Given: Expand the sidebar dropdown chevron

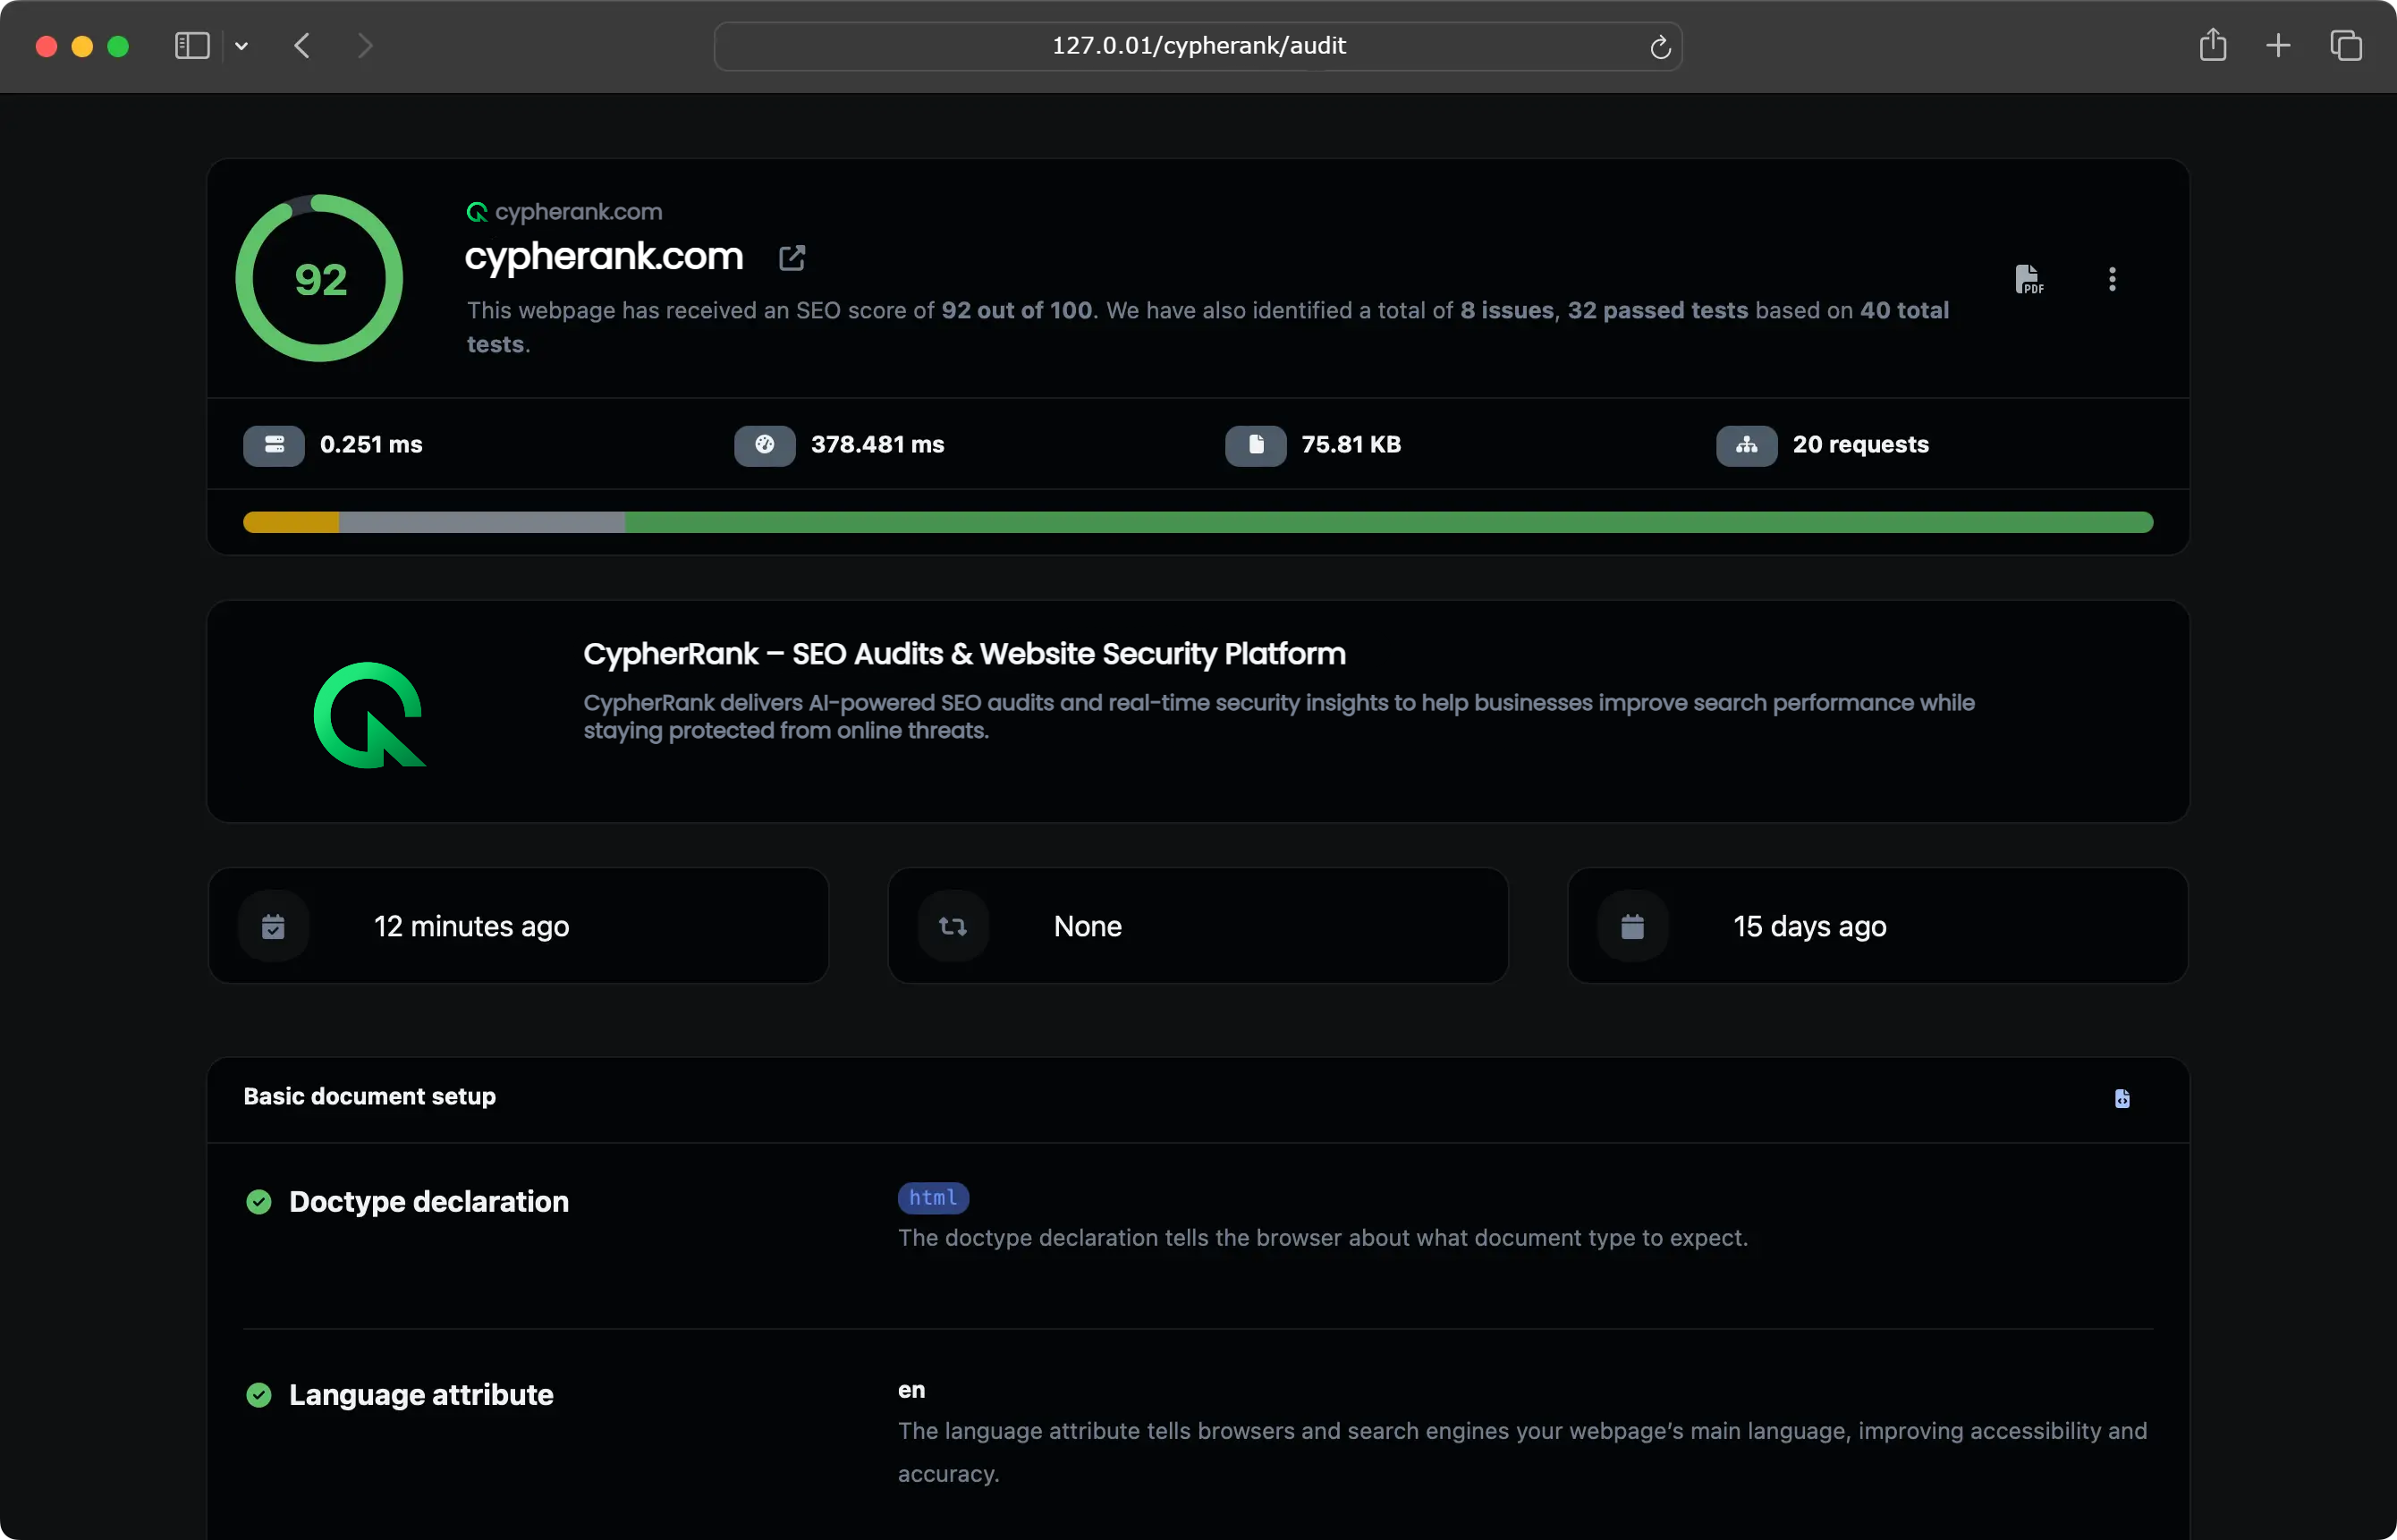Looking at the screenshot, I should click(241, 46).
